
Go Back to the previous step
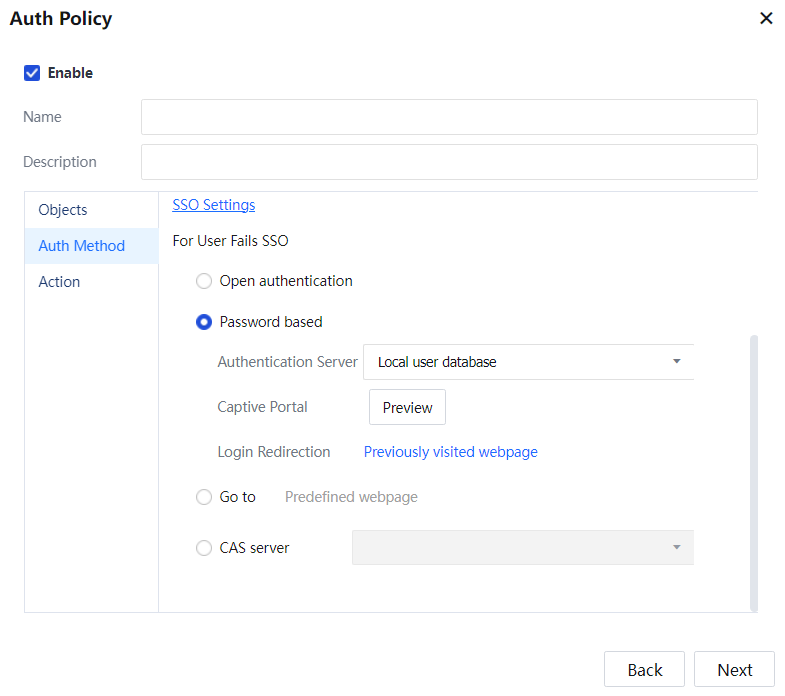[644, 670]
